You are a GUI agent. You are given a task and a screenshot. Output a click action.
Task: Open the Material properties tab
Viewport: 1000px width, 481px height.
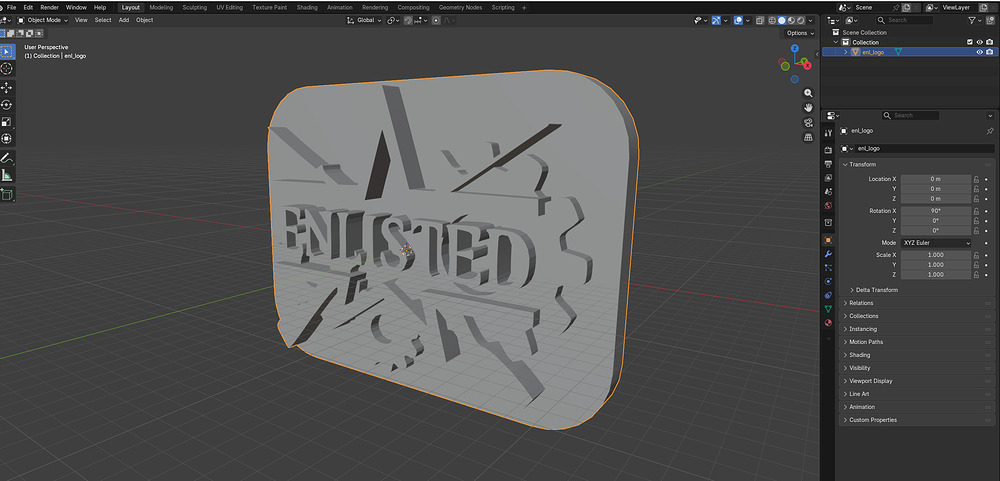click(x=828, y=323)
